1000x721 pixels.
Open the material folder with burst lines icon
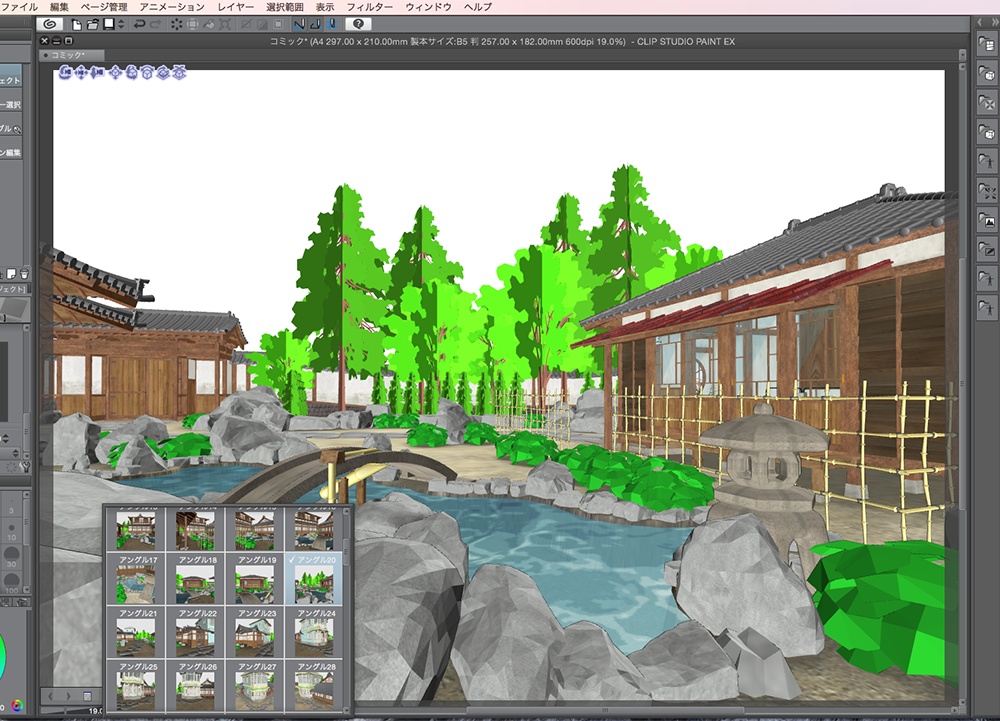[x=987, y=191]
